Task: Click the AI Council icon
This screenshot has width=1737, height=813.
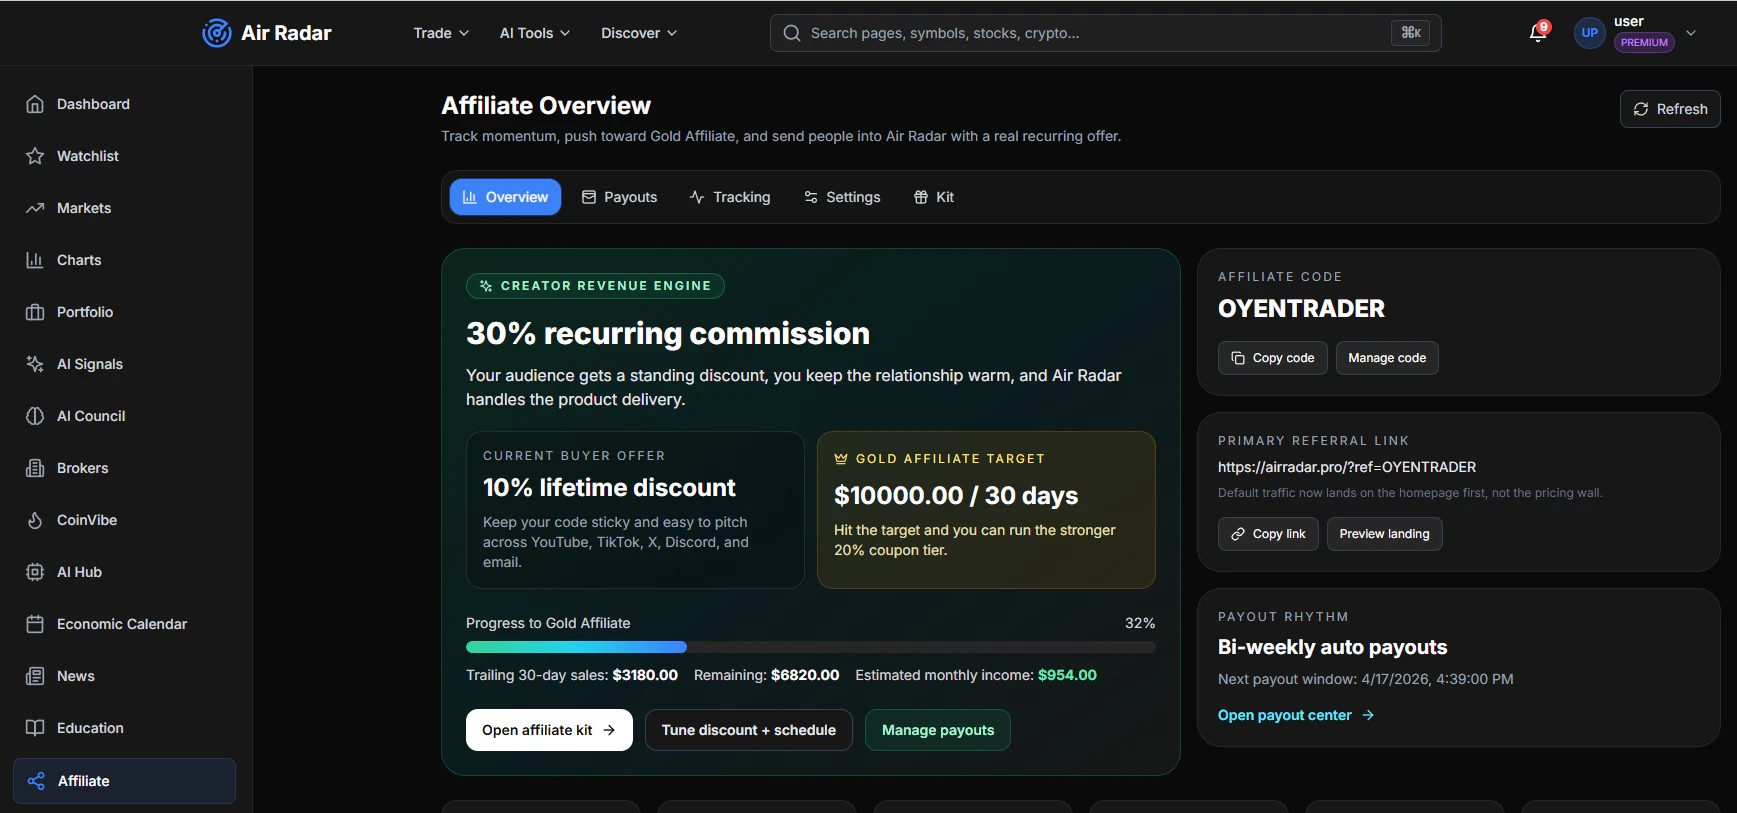Action: pos(35,416)
